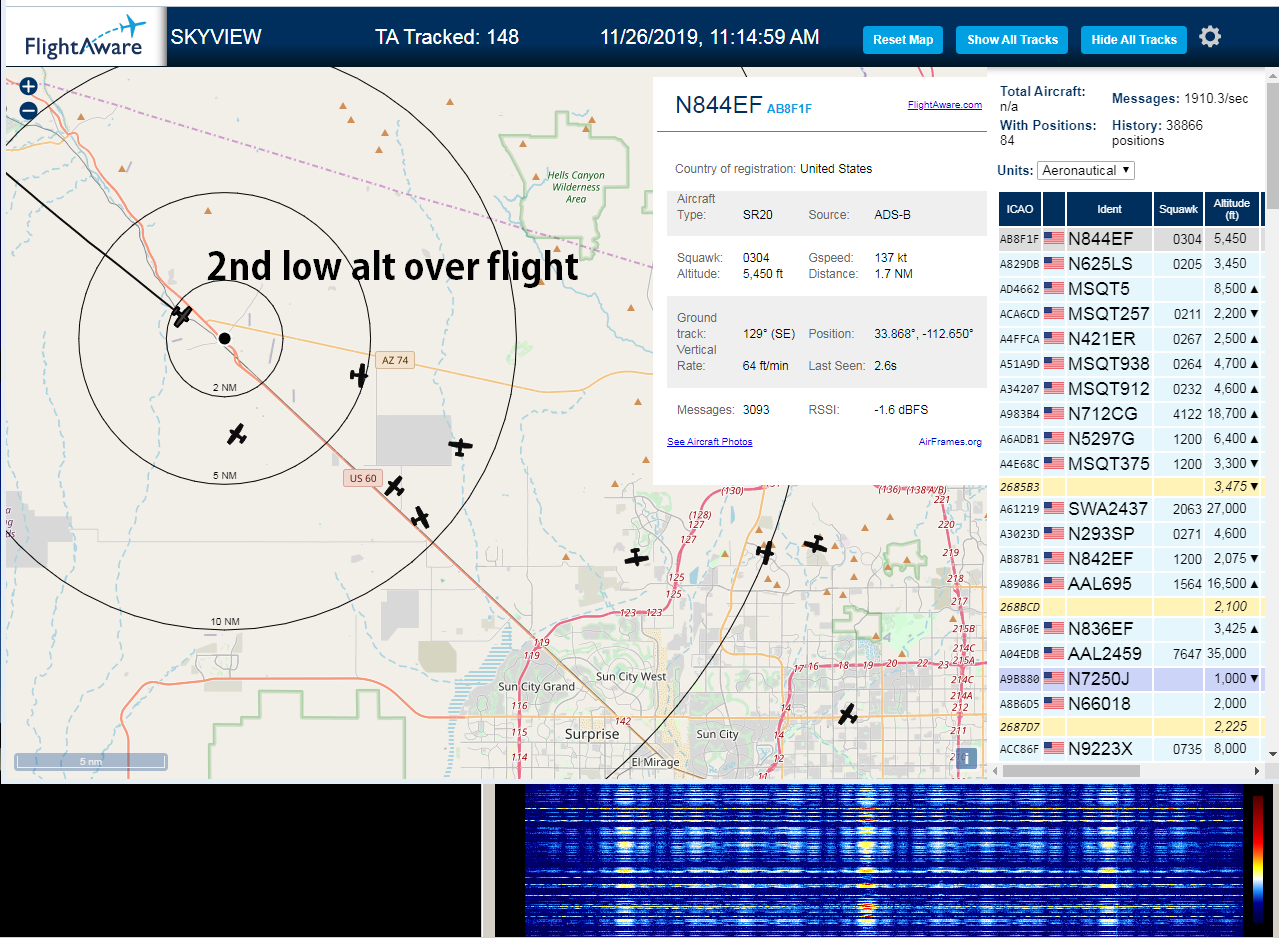Select the N293SP row
This screenshot has height=939, width=1279.
coord(1130,534)
